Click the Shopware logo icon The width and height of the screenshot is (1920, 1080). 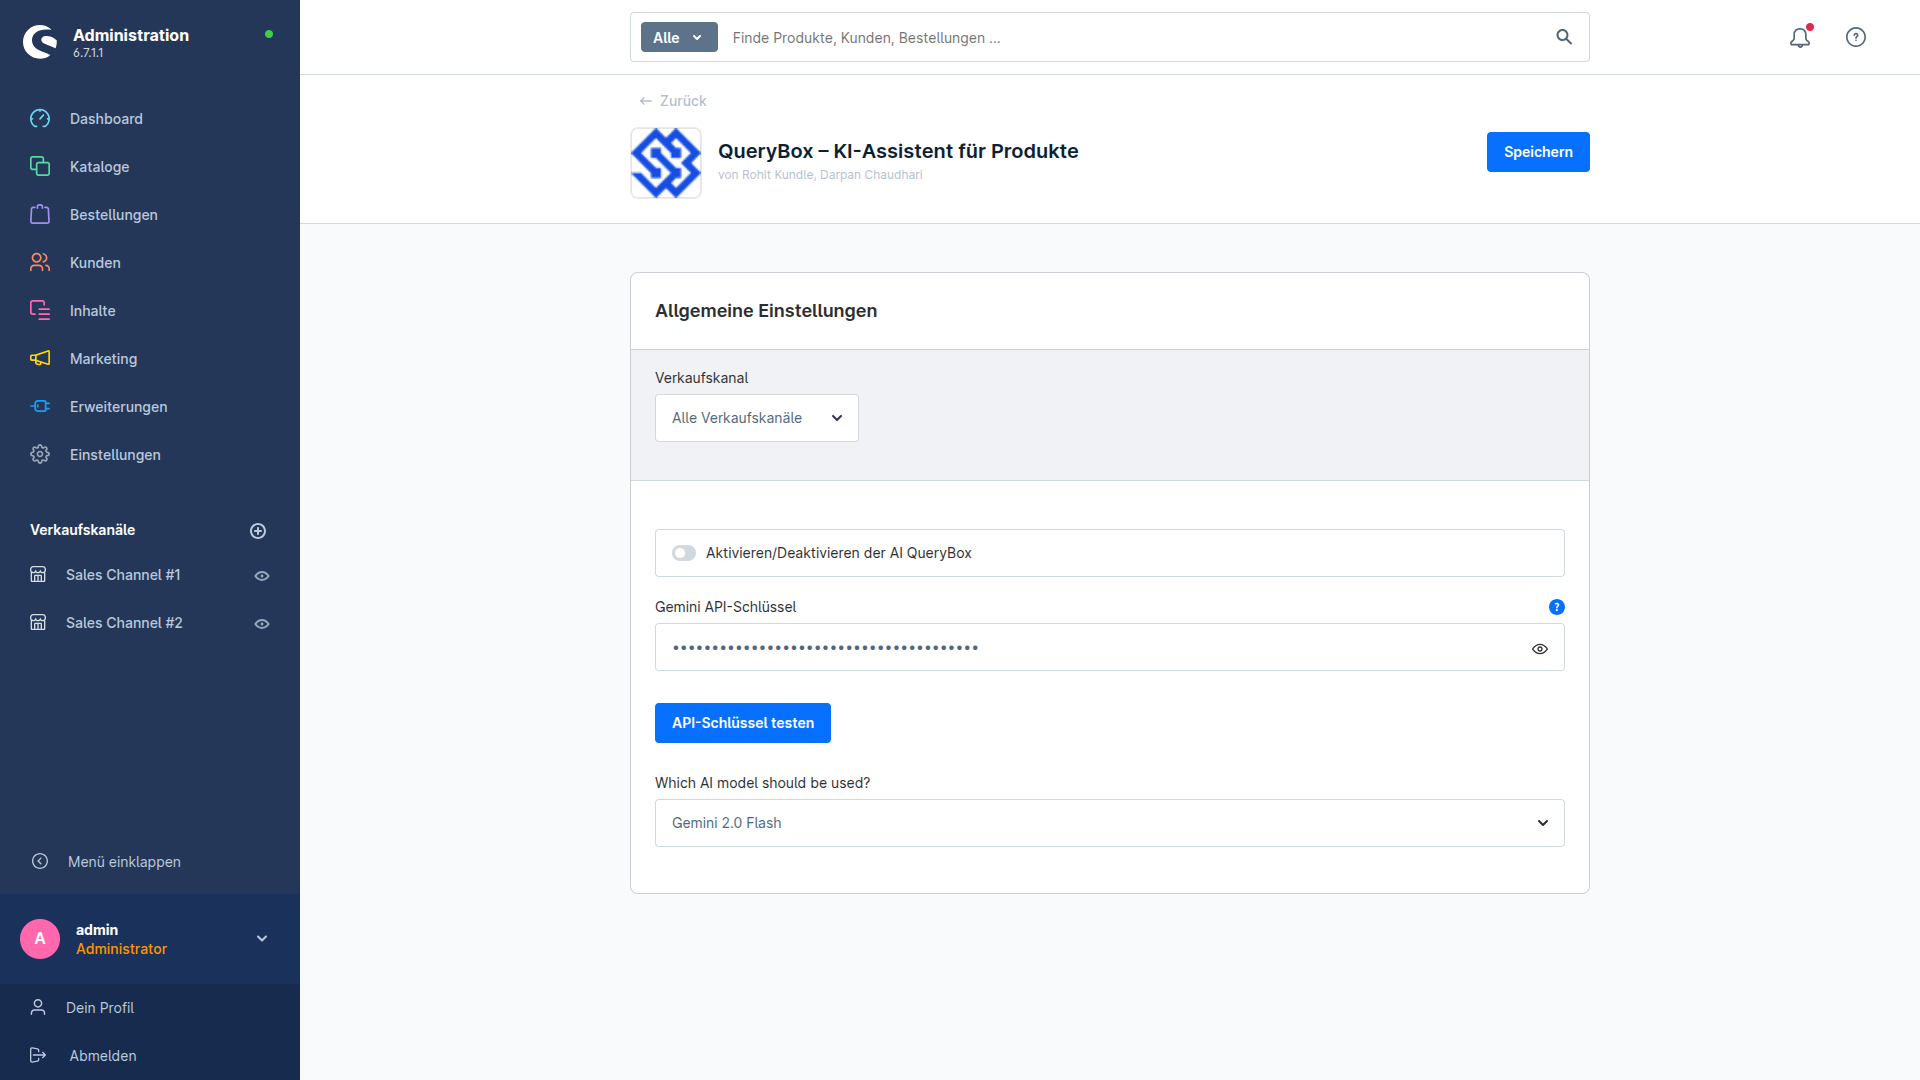[40, 42]
